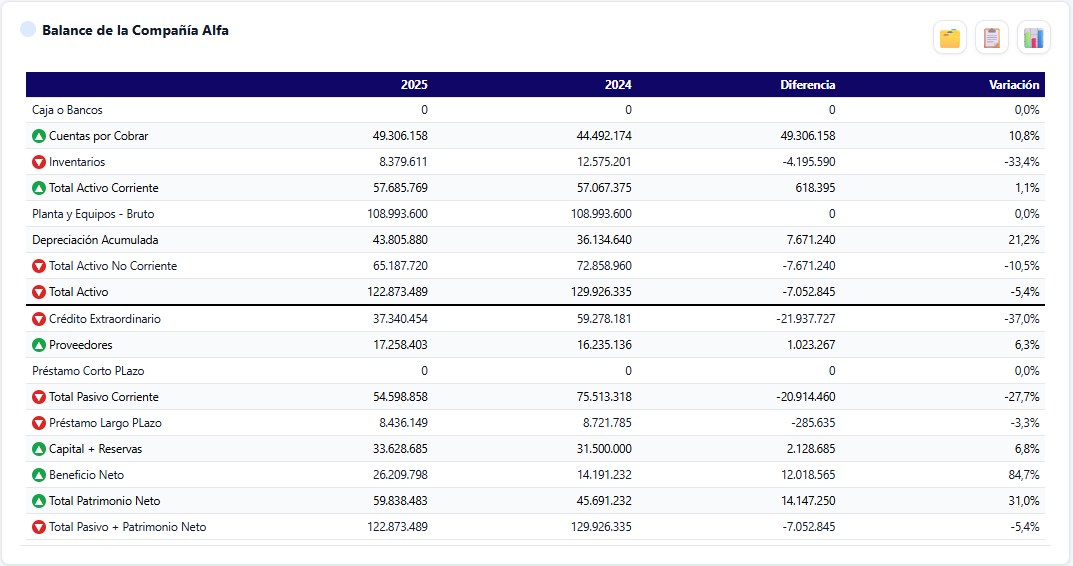Screen dimensions: 1073x566
Task: Click the blue circle beside the title
Action: coord(28,29)
